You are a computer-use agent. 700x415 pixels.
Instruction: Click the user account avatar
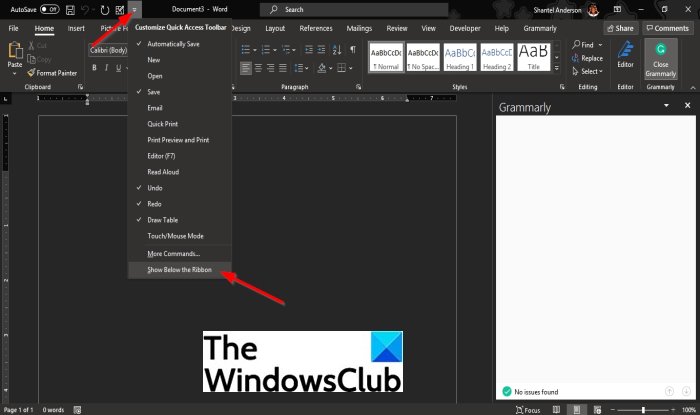pyautogui.click(x=593, y=9)
